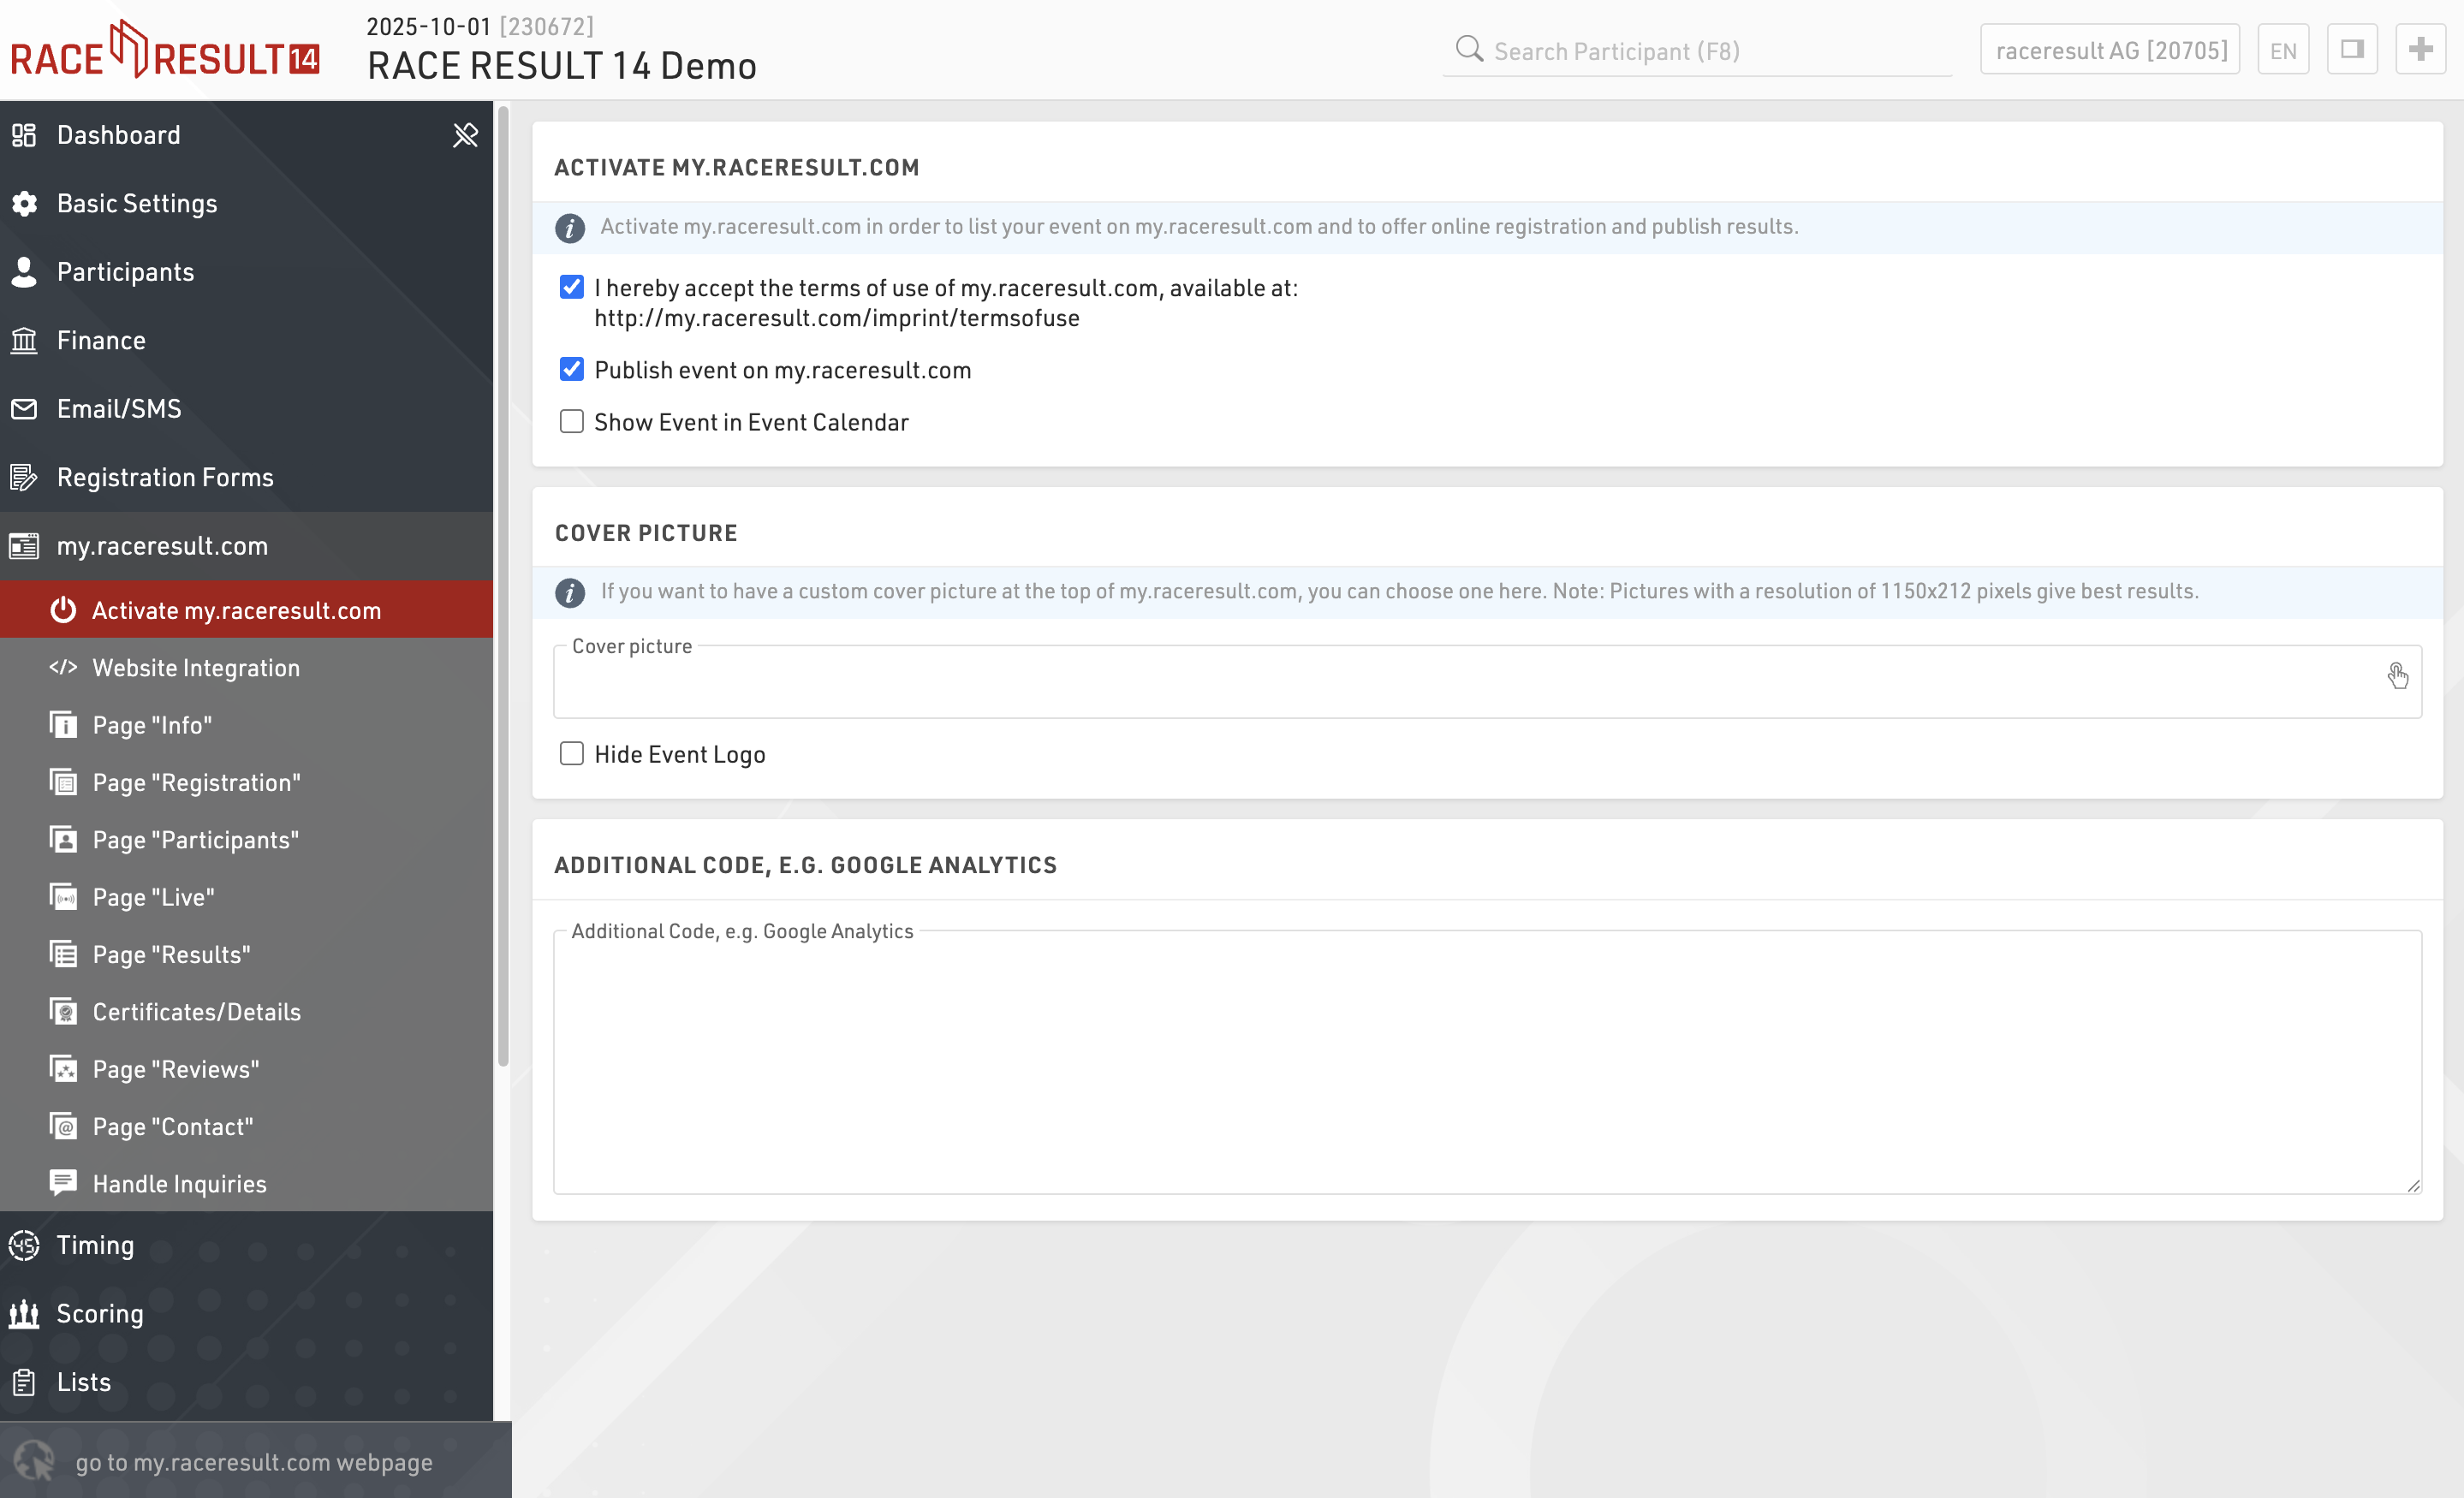Enable Show Event in Event Calendar
This screenshot has width=2464, height=1498.
click(x=571, y=422)
